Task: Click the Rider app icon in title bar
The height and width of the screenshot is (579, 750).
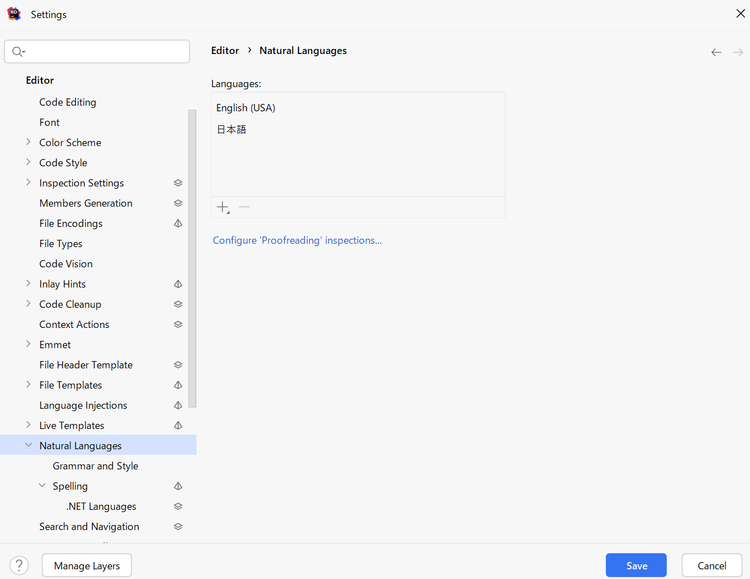Action: click(14, 14)
